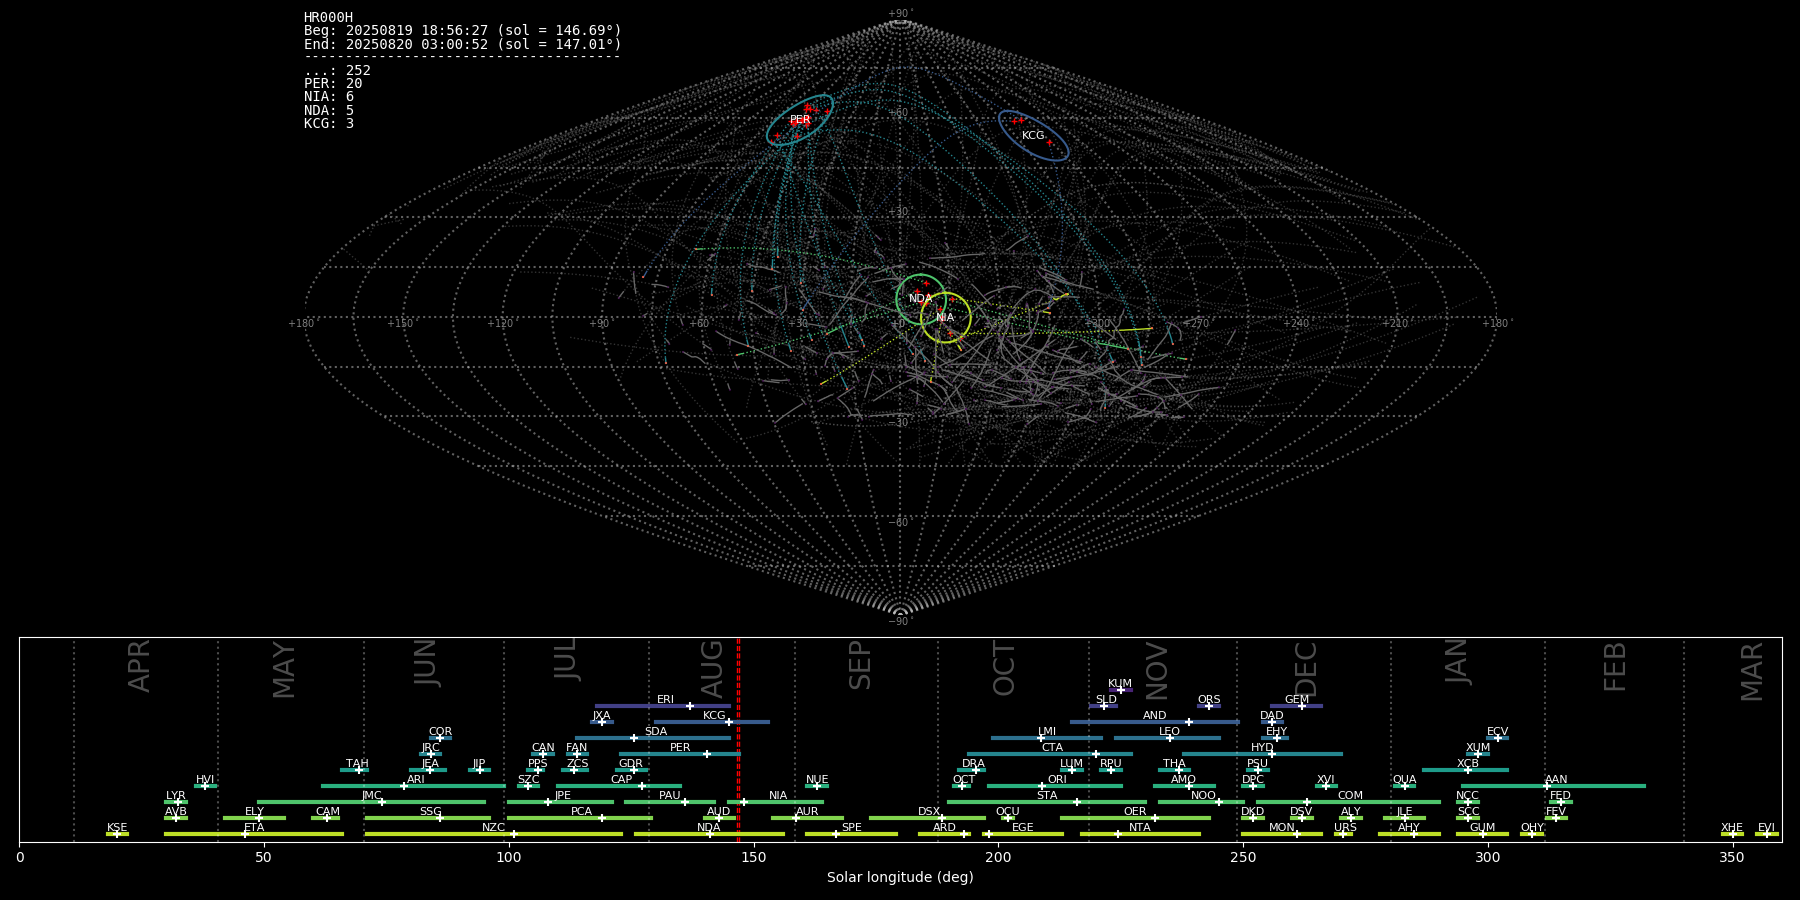The image size is (1800, 900).
Task: Click the 'PER' activity bar label in the timeline
Action: click(x=680, y=748)
